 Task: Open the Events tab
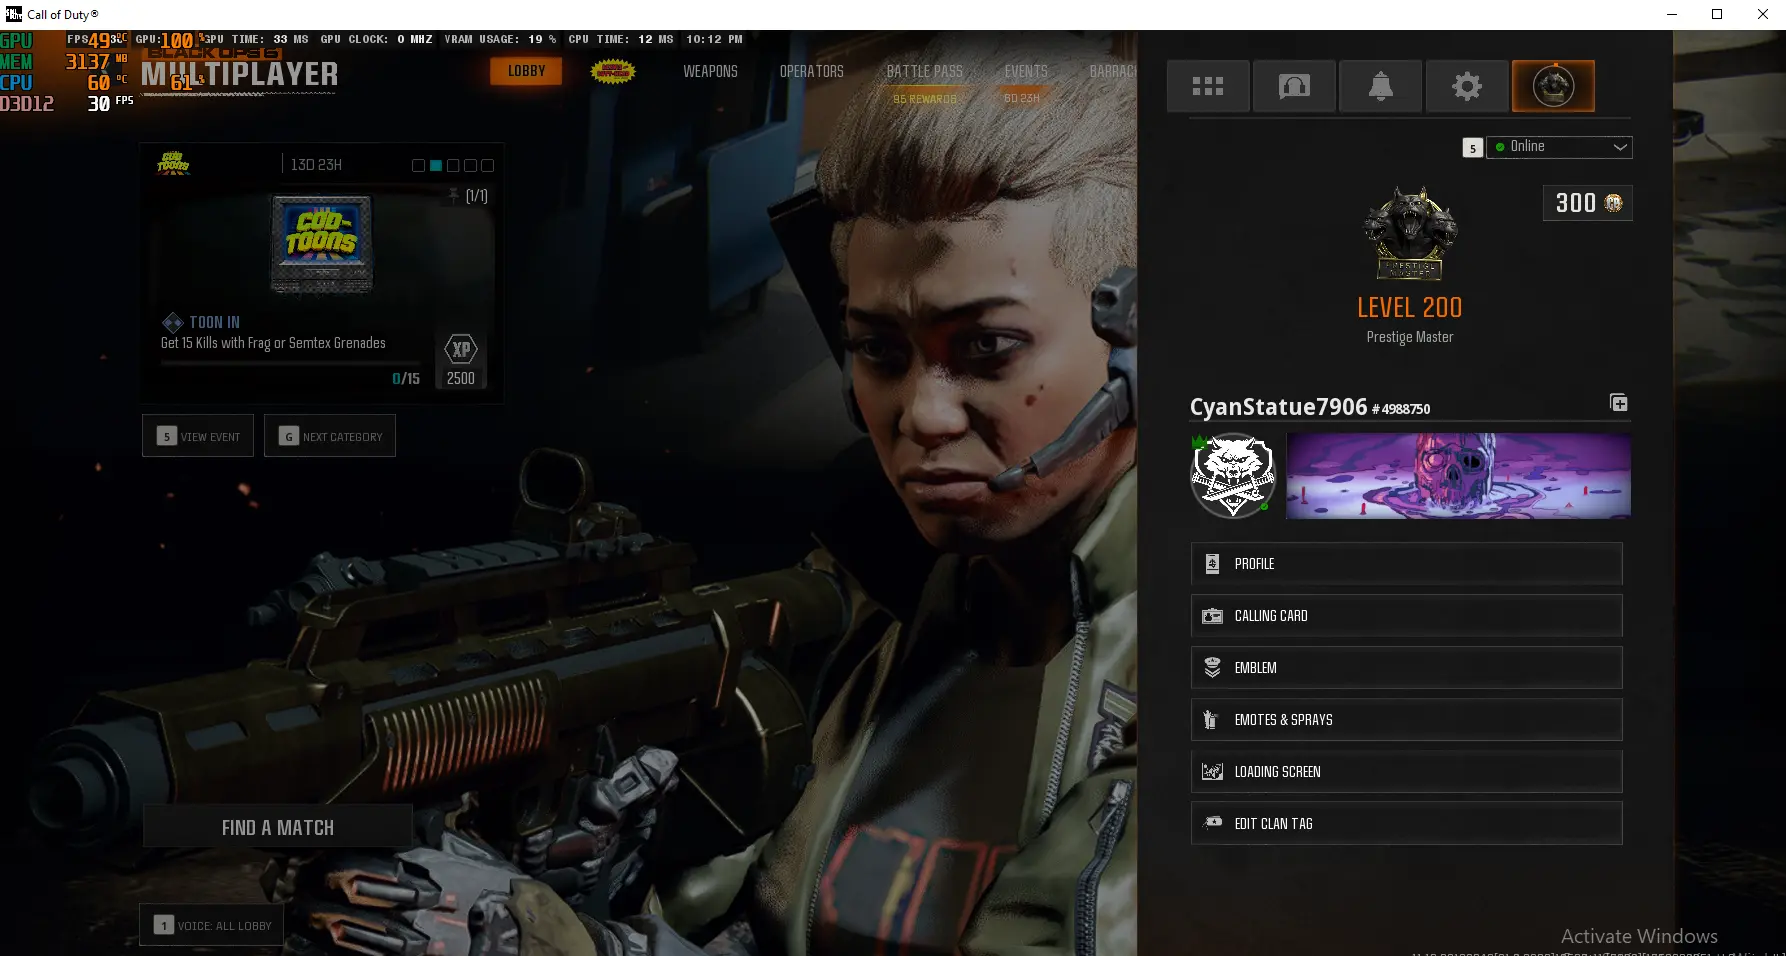click(1026, 72)
